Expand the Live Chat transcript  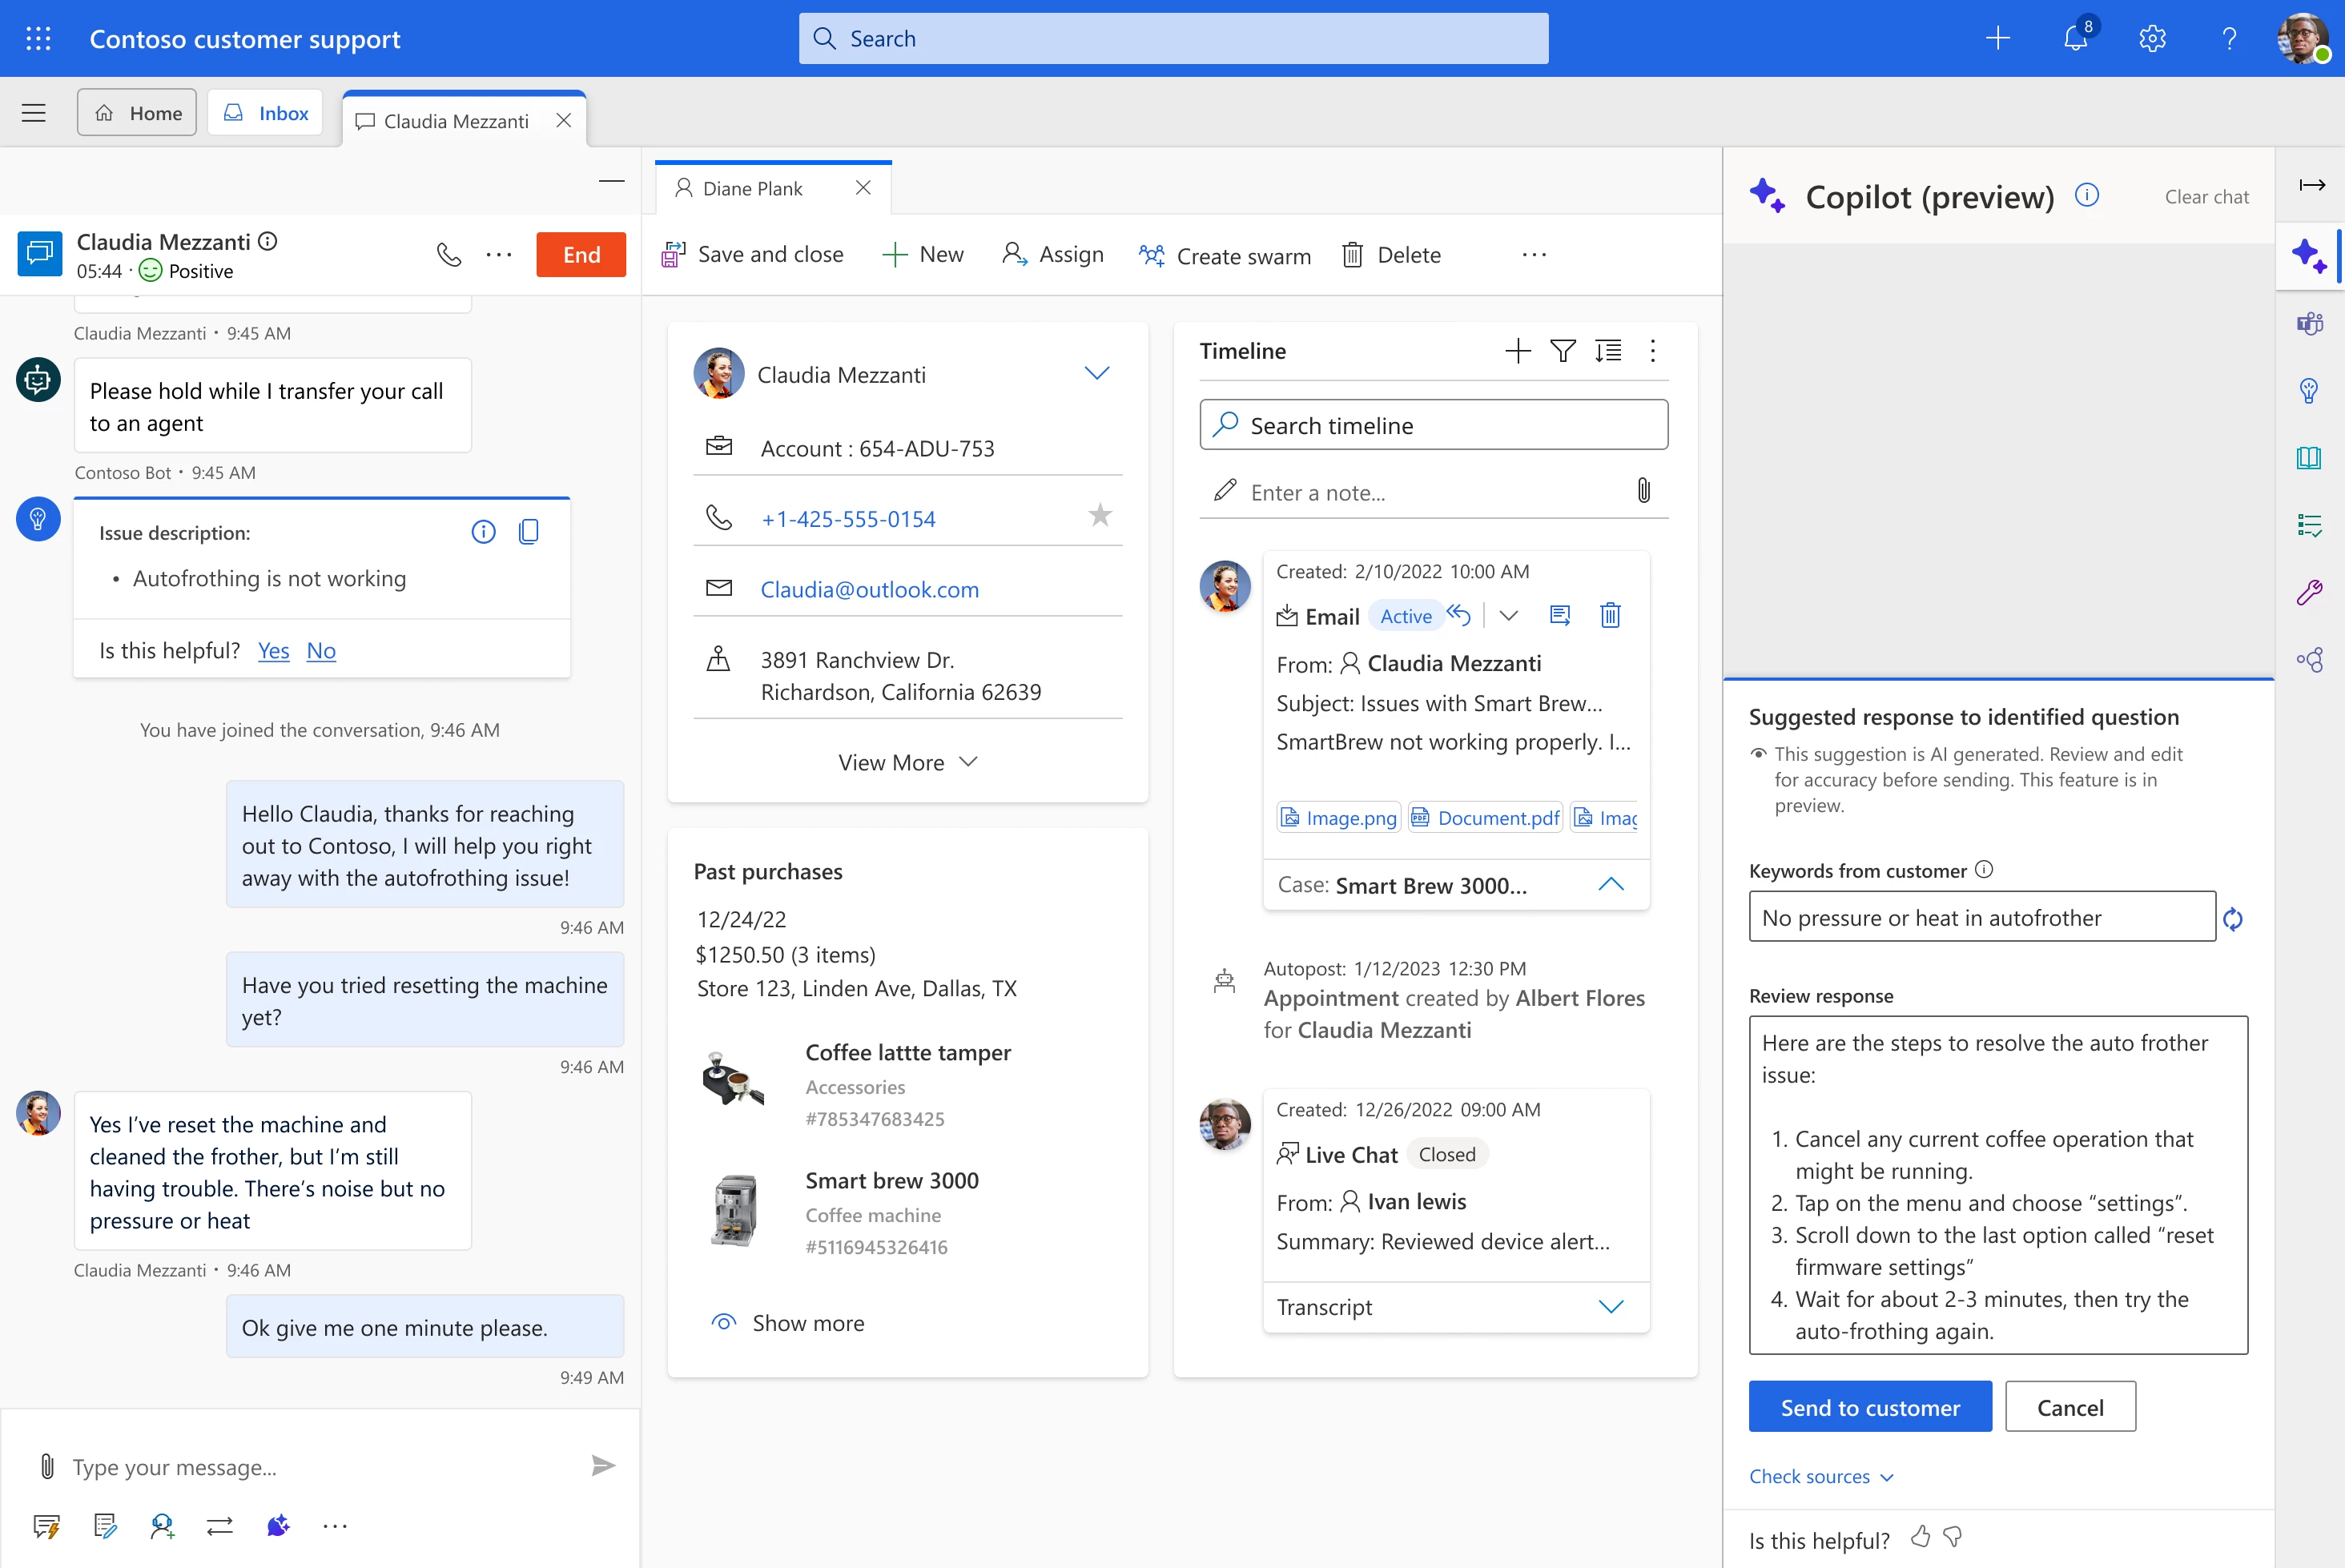[x=1610, y=1307]
